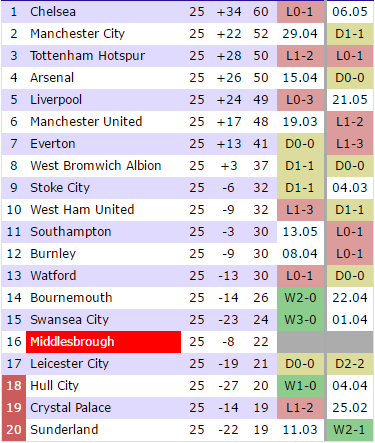
Task: Select Manchester City in the table
Action: tap(77, 34)
